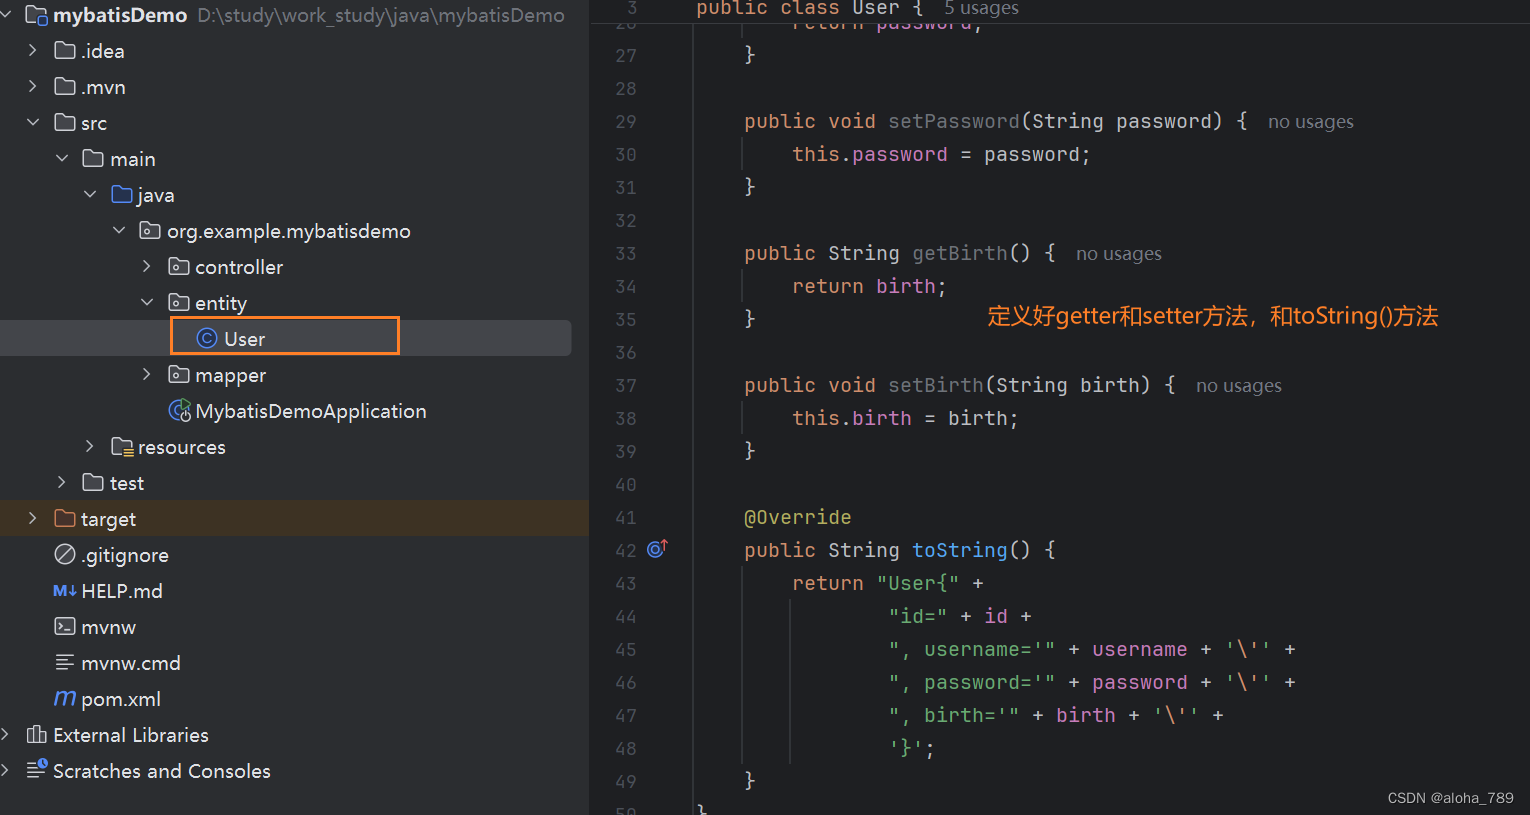Collapse org.example.mybatisdemo package
The height and width of the screenshot is (815, 1530).
119,230
